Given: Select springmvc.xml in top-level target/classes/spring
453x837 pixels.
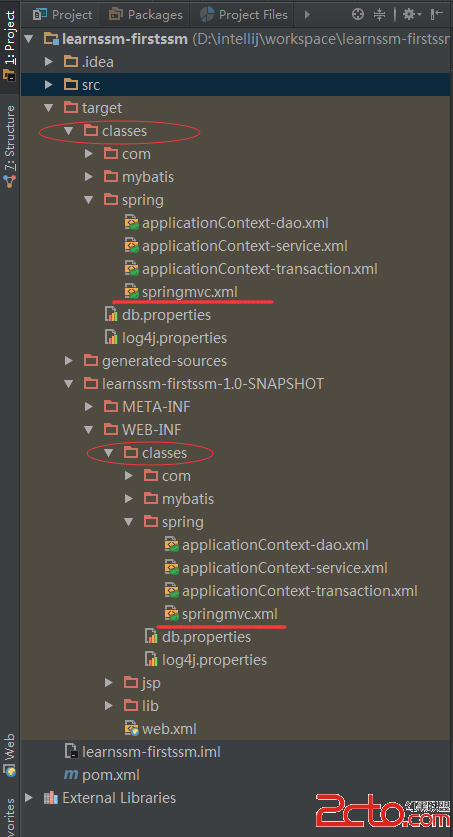Looking at the screenshot, I should click(x=189, y=291).
